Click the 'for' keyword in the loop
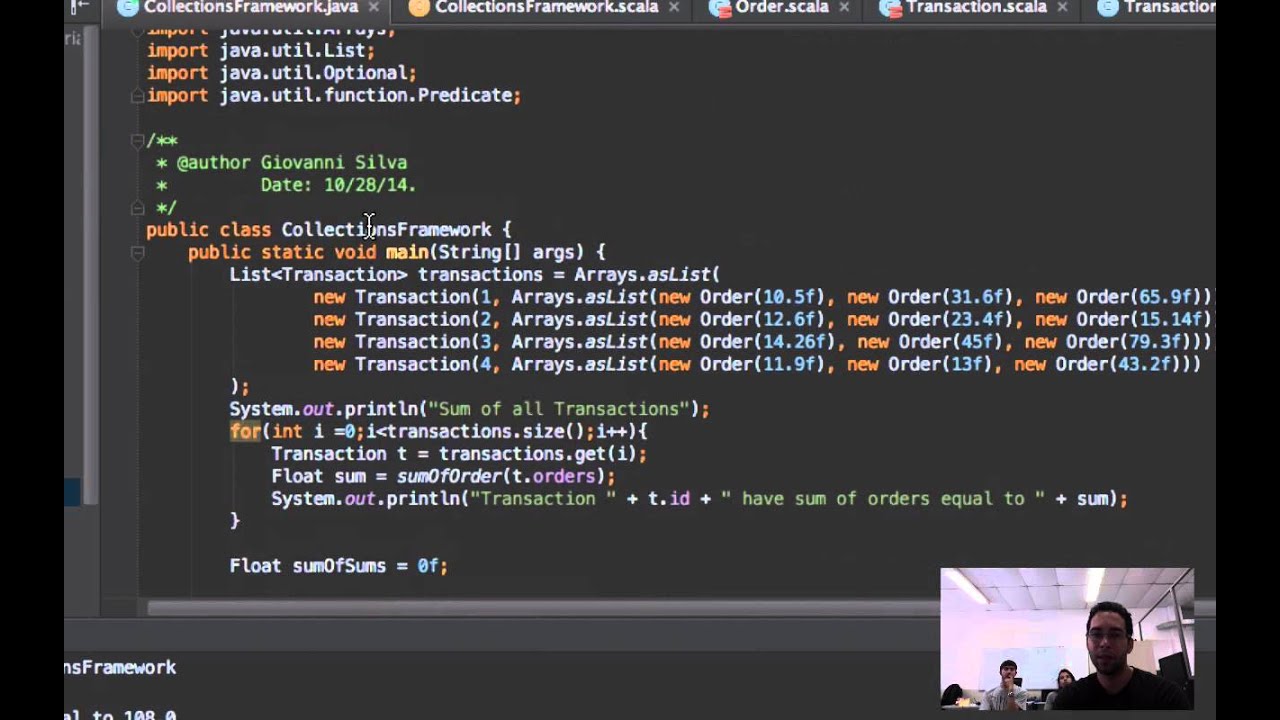Viewport: 1280px width, 720px height. click(245, 431)
